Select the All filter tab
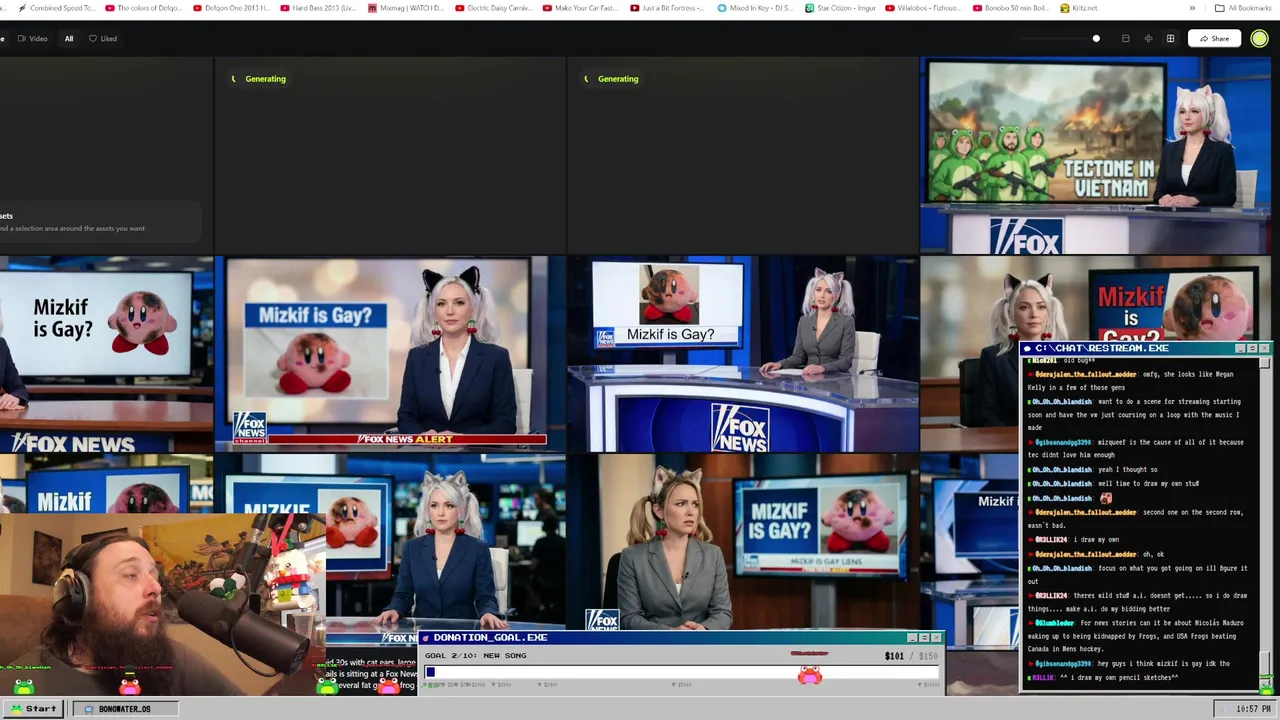Viewport: 1280px width, 720px height. [x=69, y=39]
